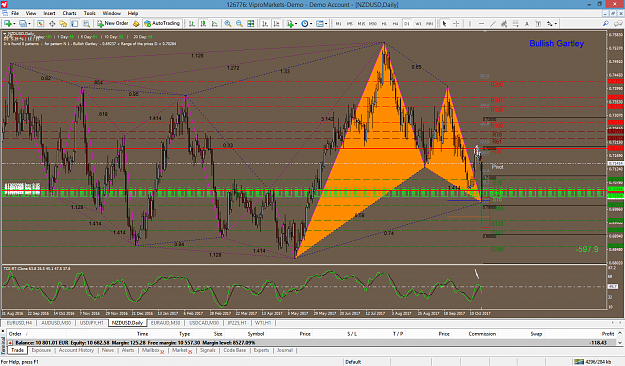Click the New Chart toolbar icon
Viewport: 625px width, 366px height.
pos(7,24)
